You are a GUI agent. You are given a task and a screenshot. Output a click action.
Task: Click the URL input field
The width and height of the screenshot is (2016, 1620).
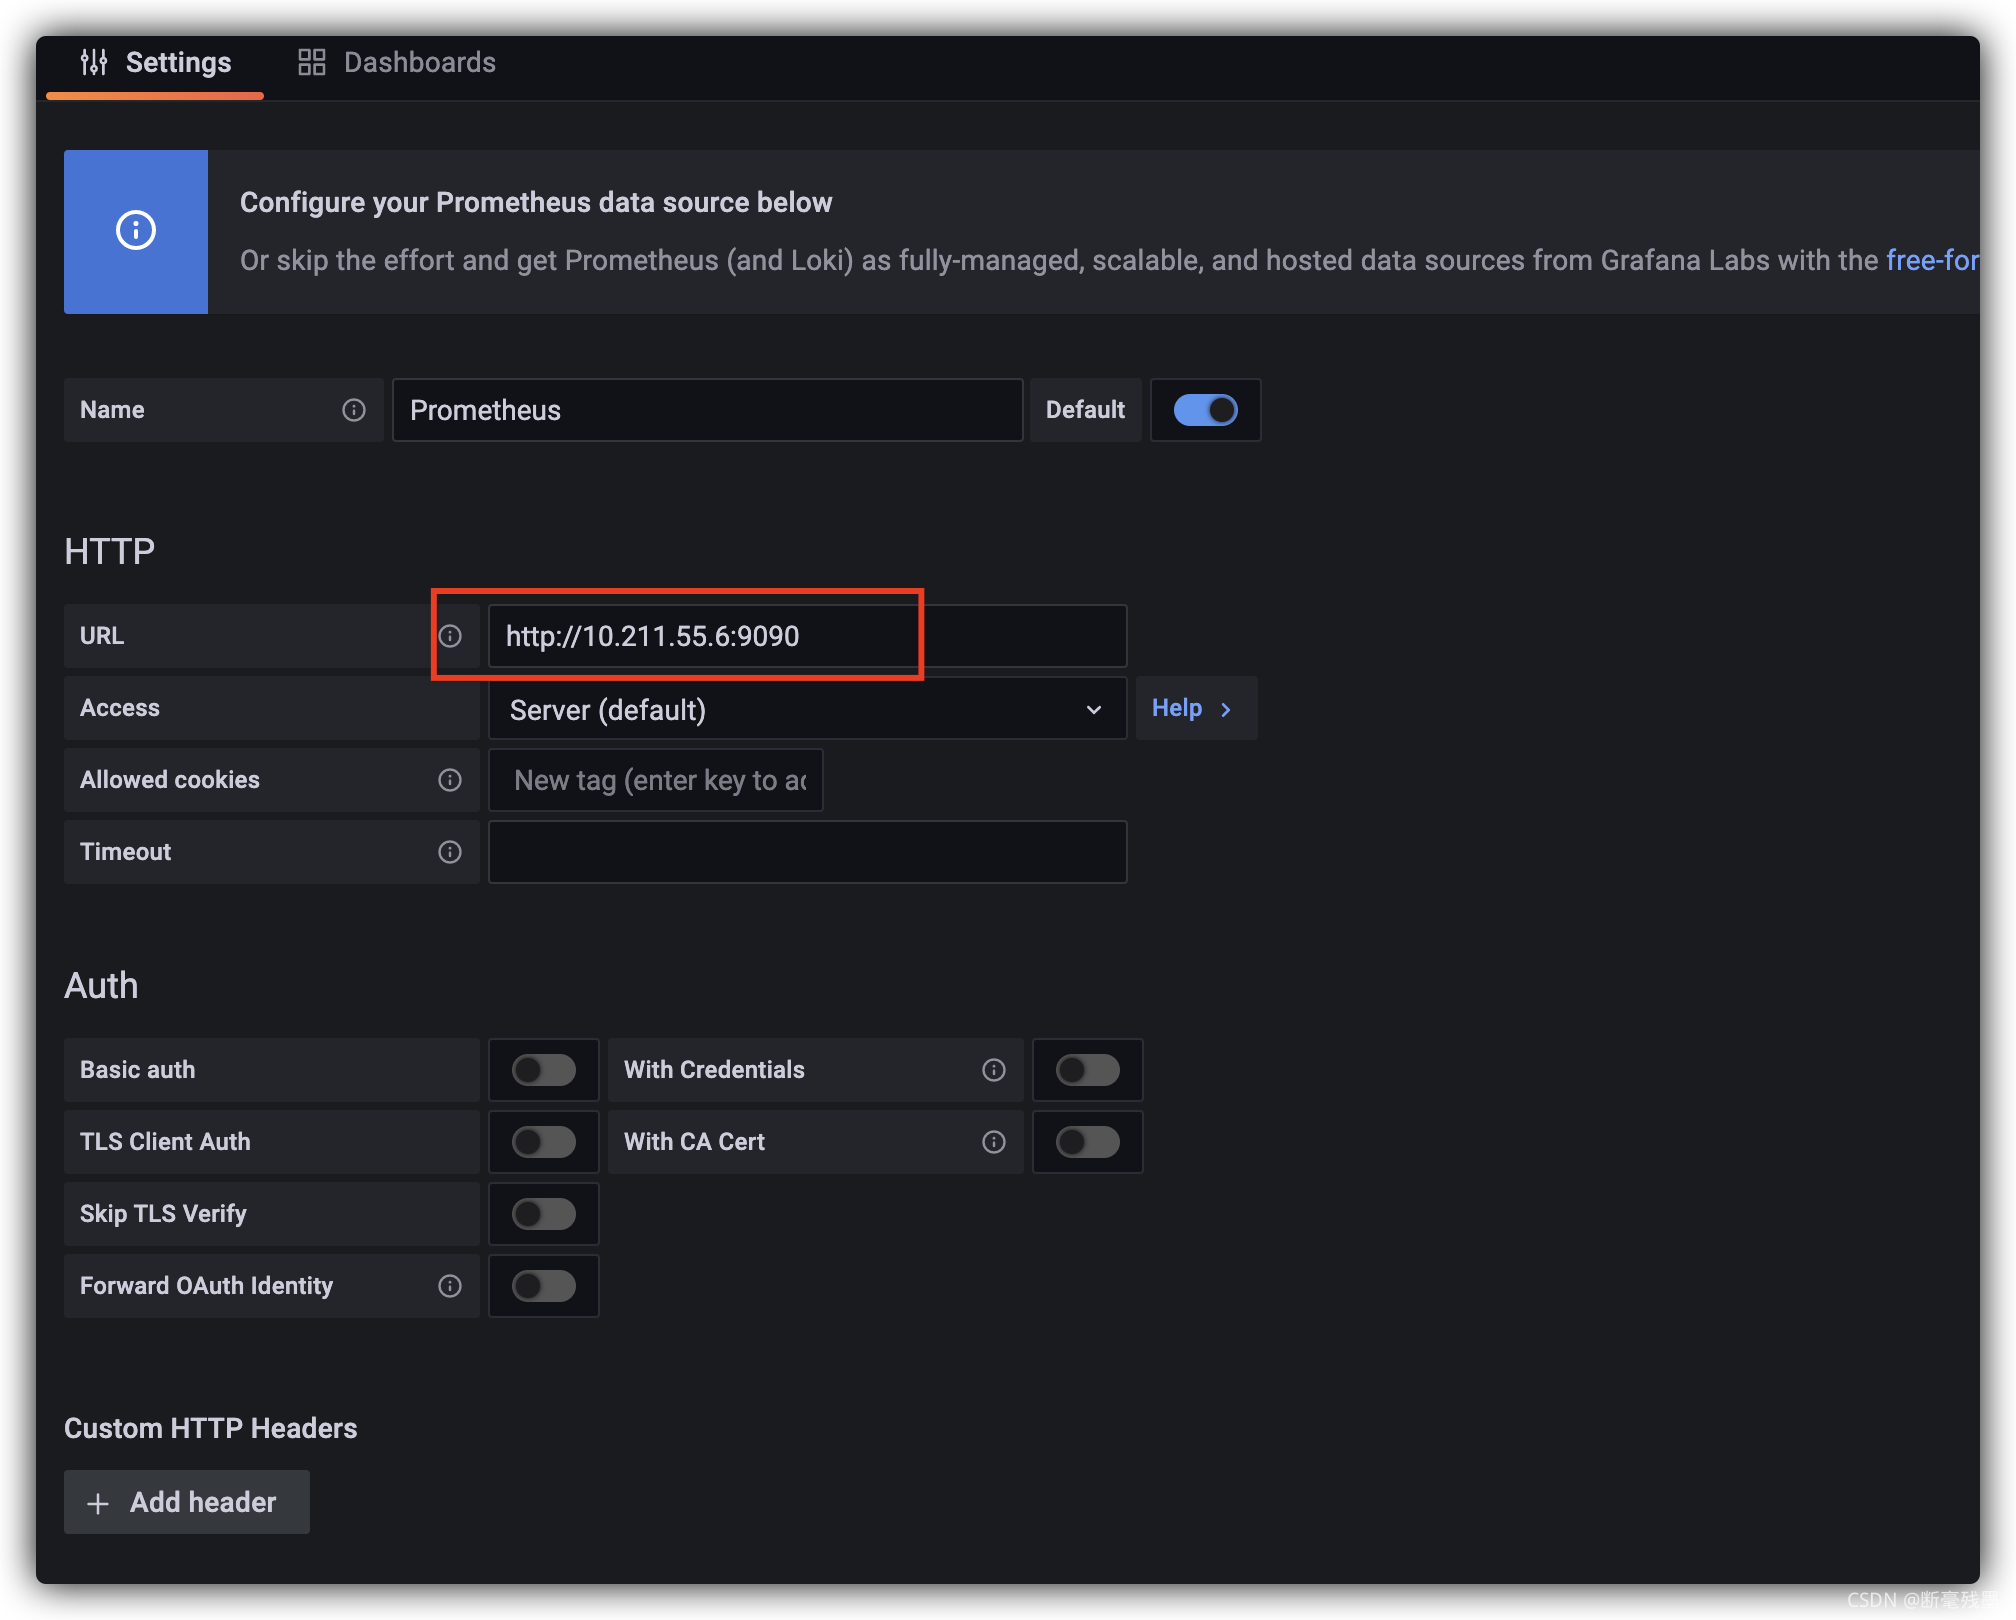(x=807, y=636)
